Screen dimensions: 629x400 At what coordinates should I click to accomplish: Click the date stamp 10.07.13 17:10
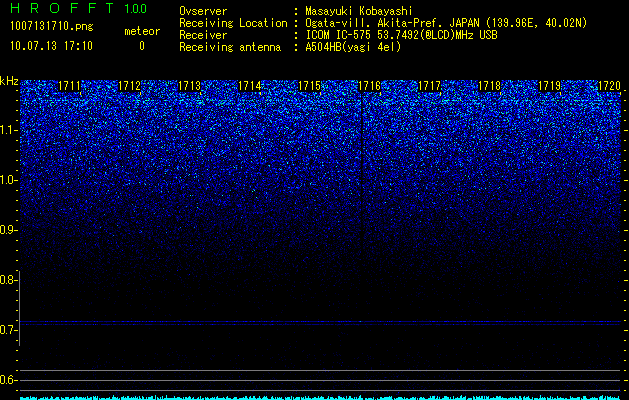pyautogui.click(x=51, y=46)
